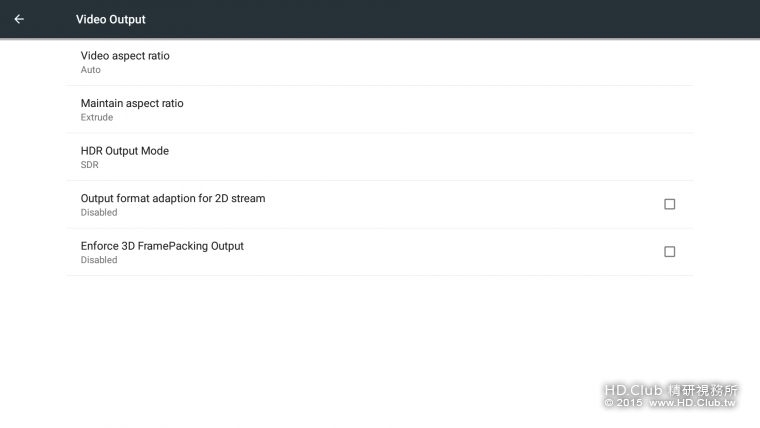Click the SDR value under HDR Output Mode
760x428 pixels.
click(90, 165)
